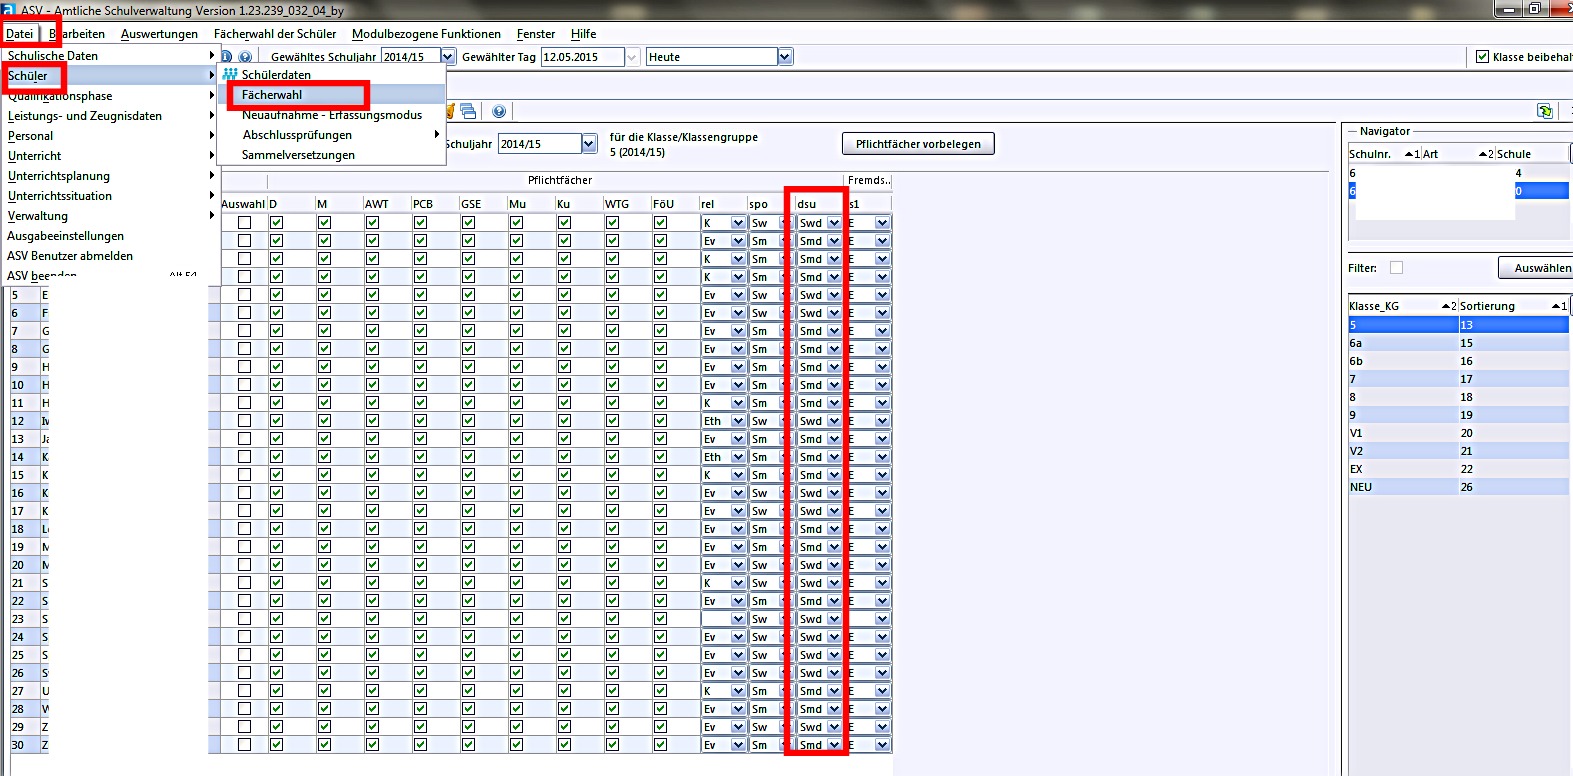Sort by the Sortierung column header
Screen dimensions: 1573x776
(x=1513, y=306)
